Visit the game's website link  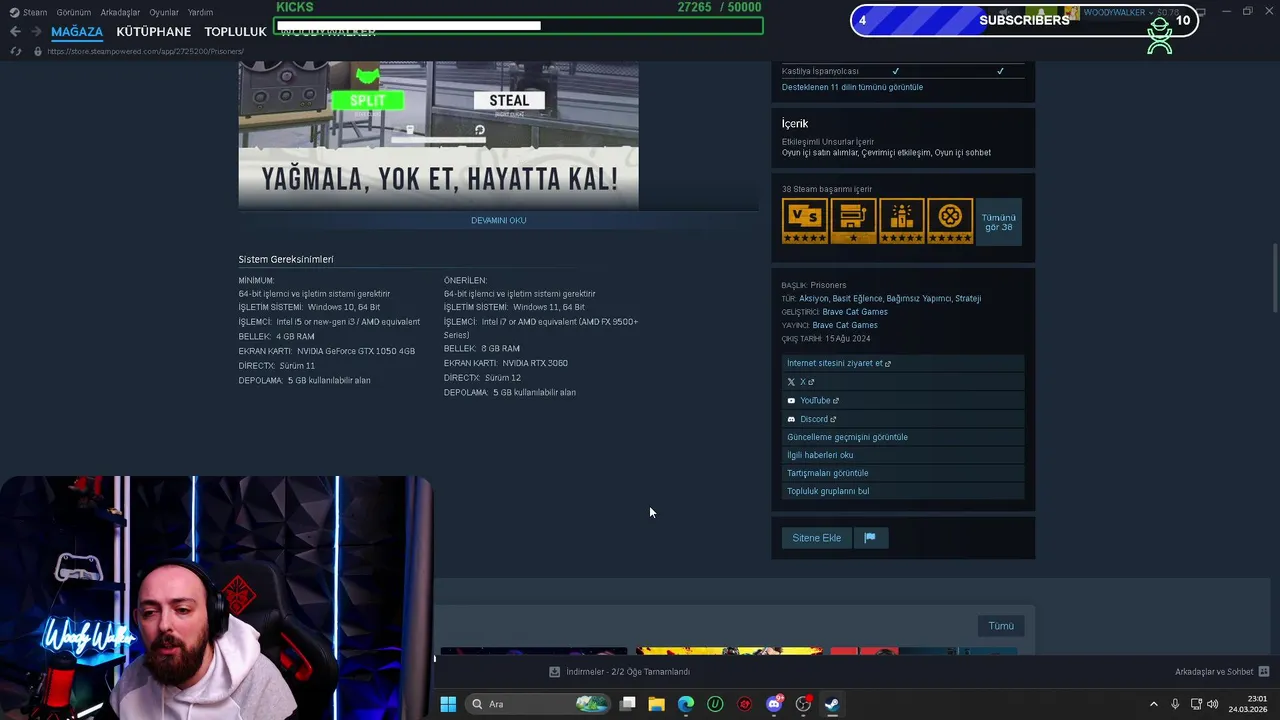(903, 363)
